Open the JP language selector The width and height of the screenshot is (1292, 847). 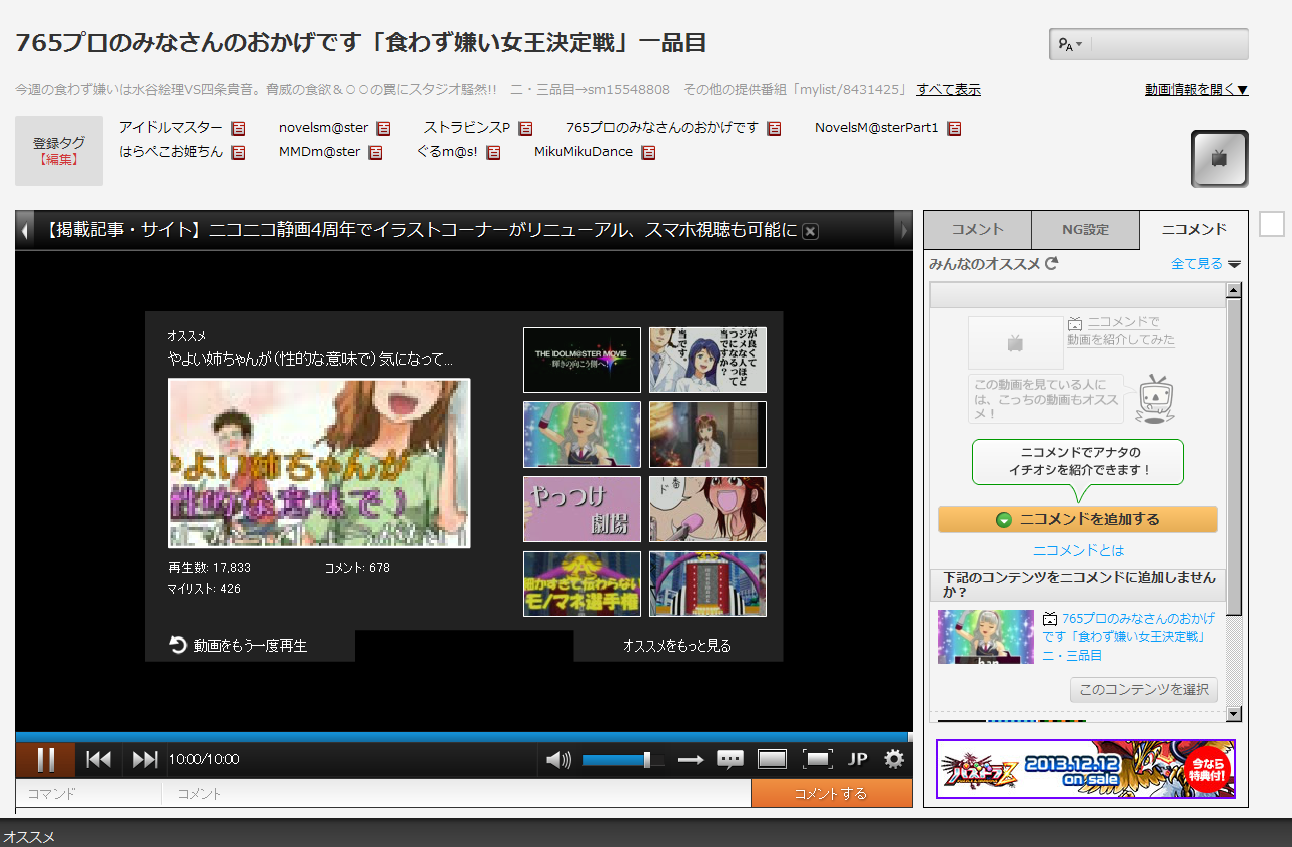point(857,759)
